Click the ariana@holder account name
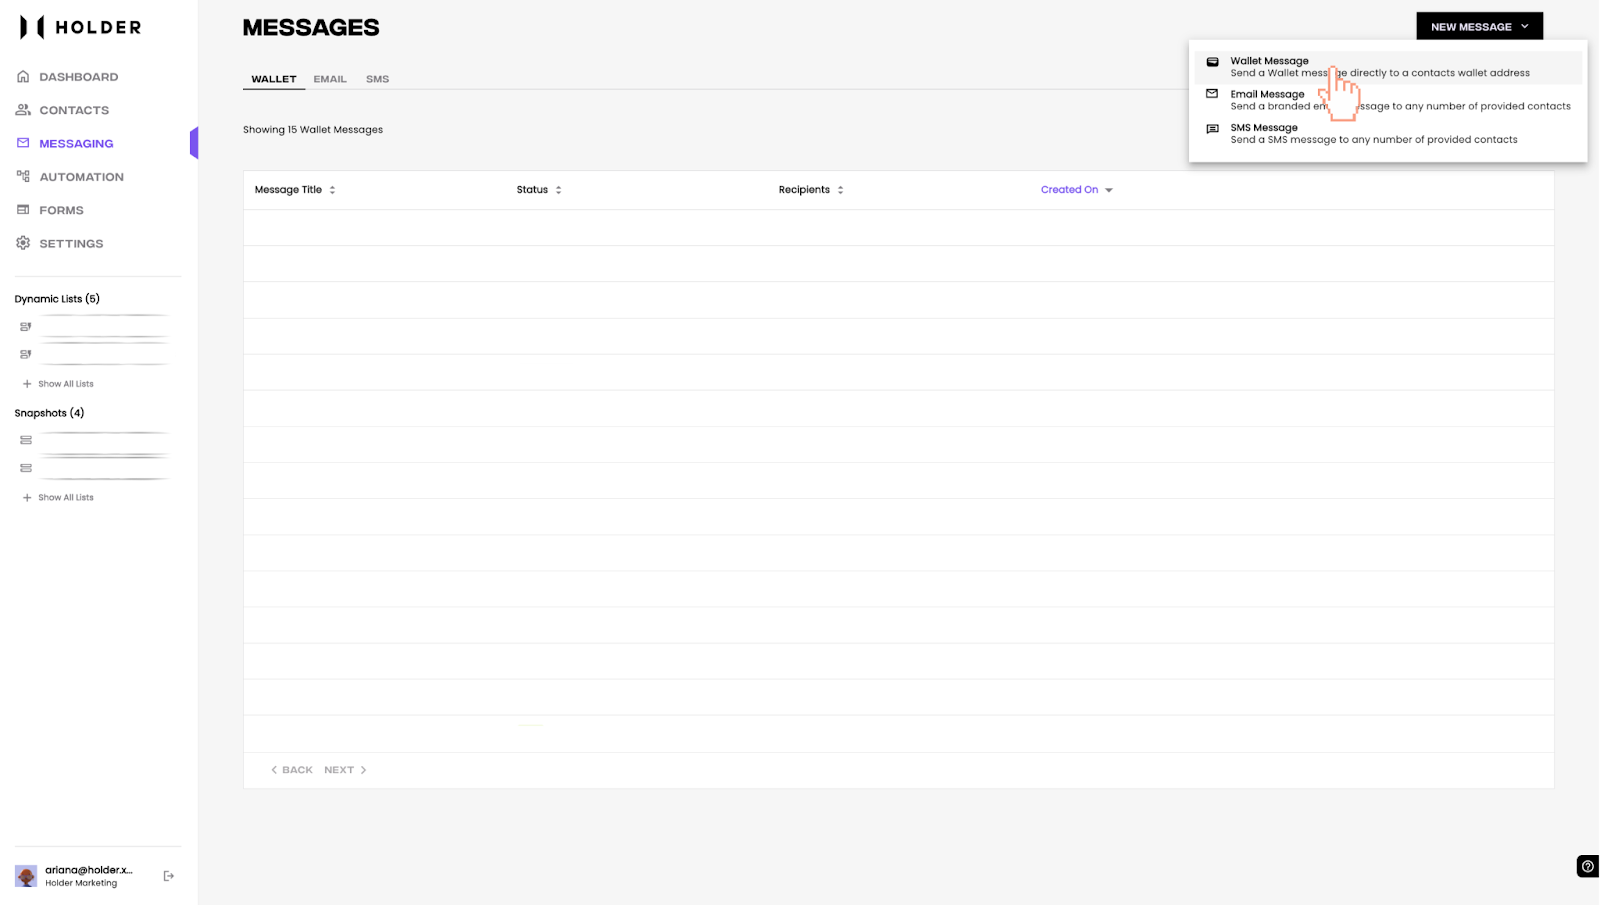This screenshot has height=905, width=1600. 88,870
